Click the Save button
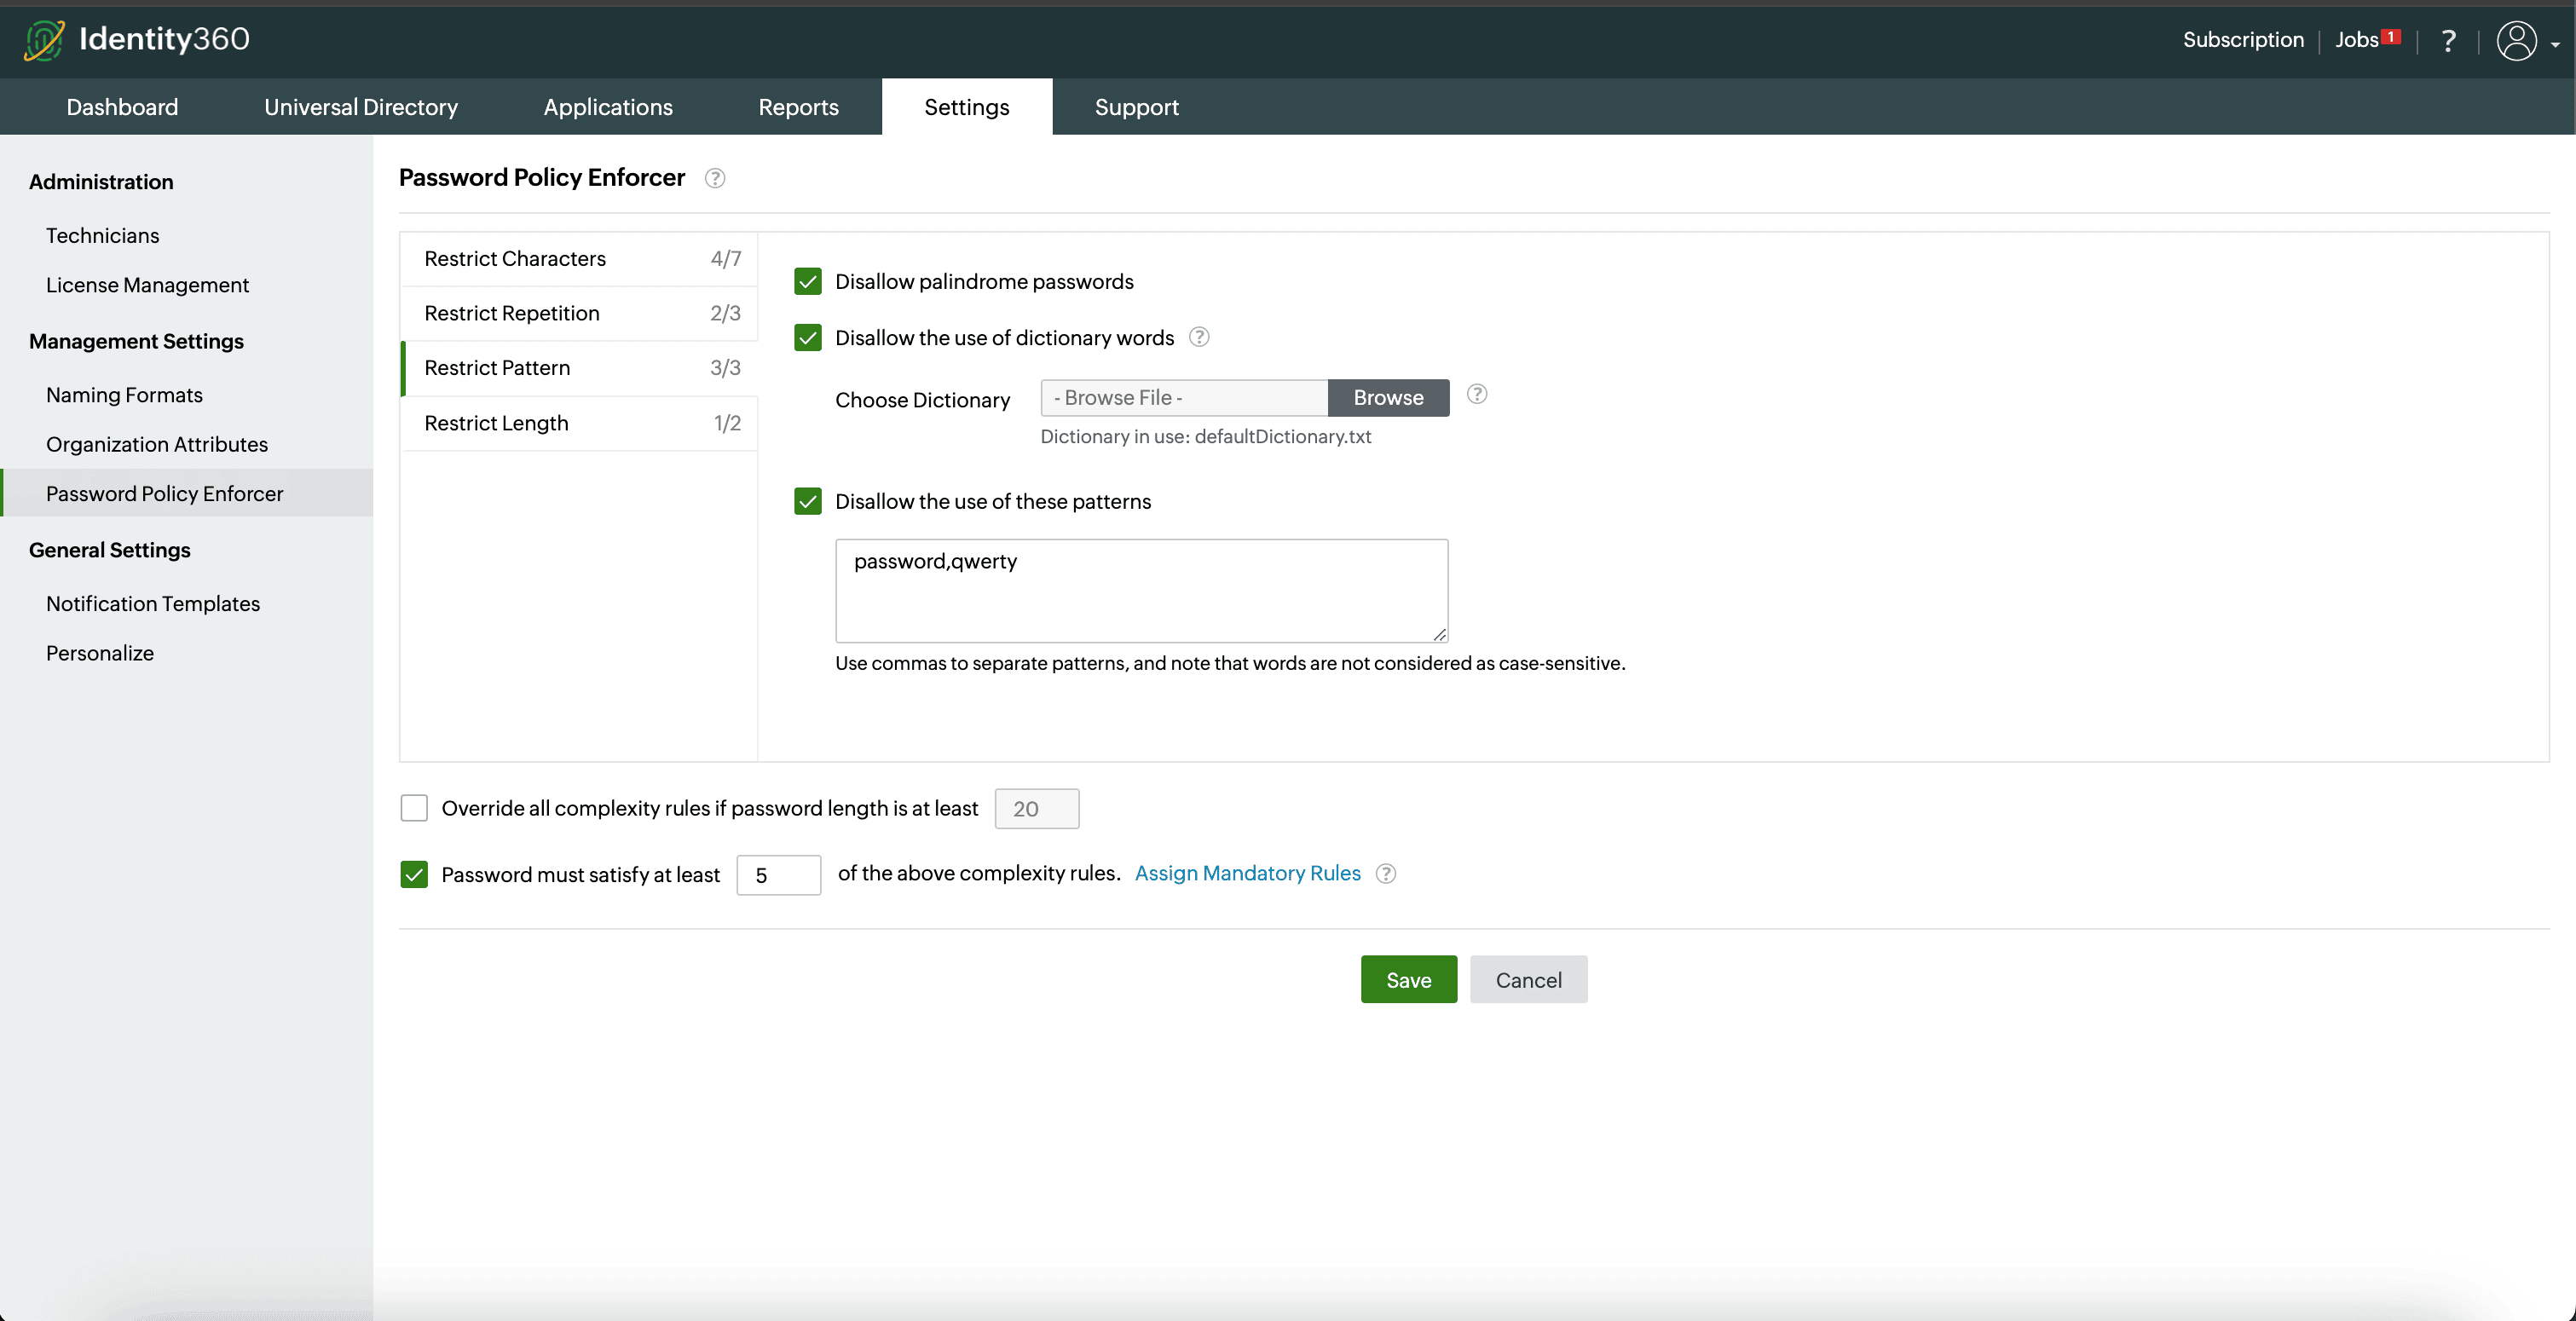The image size is (2576, 1321). [x=1408, y=979]
